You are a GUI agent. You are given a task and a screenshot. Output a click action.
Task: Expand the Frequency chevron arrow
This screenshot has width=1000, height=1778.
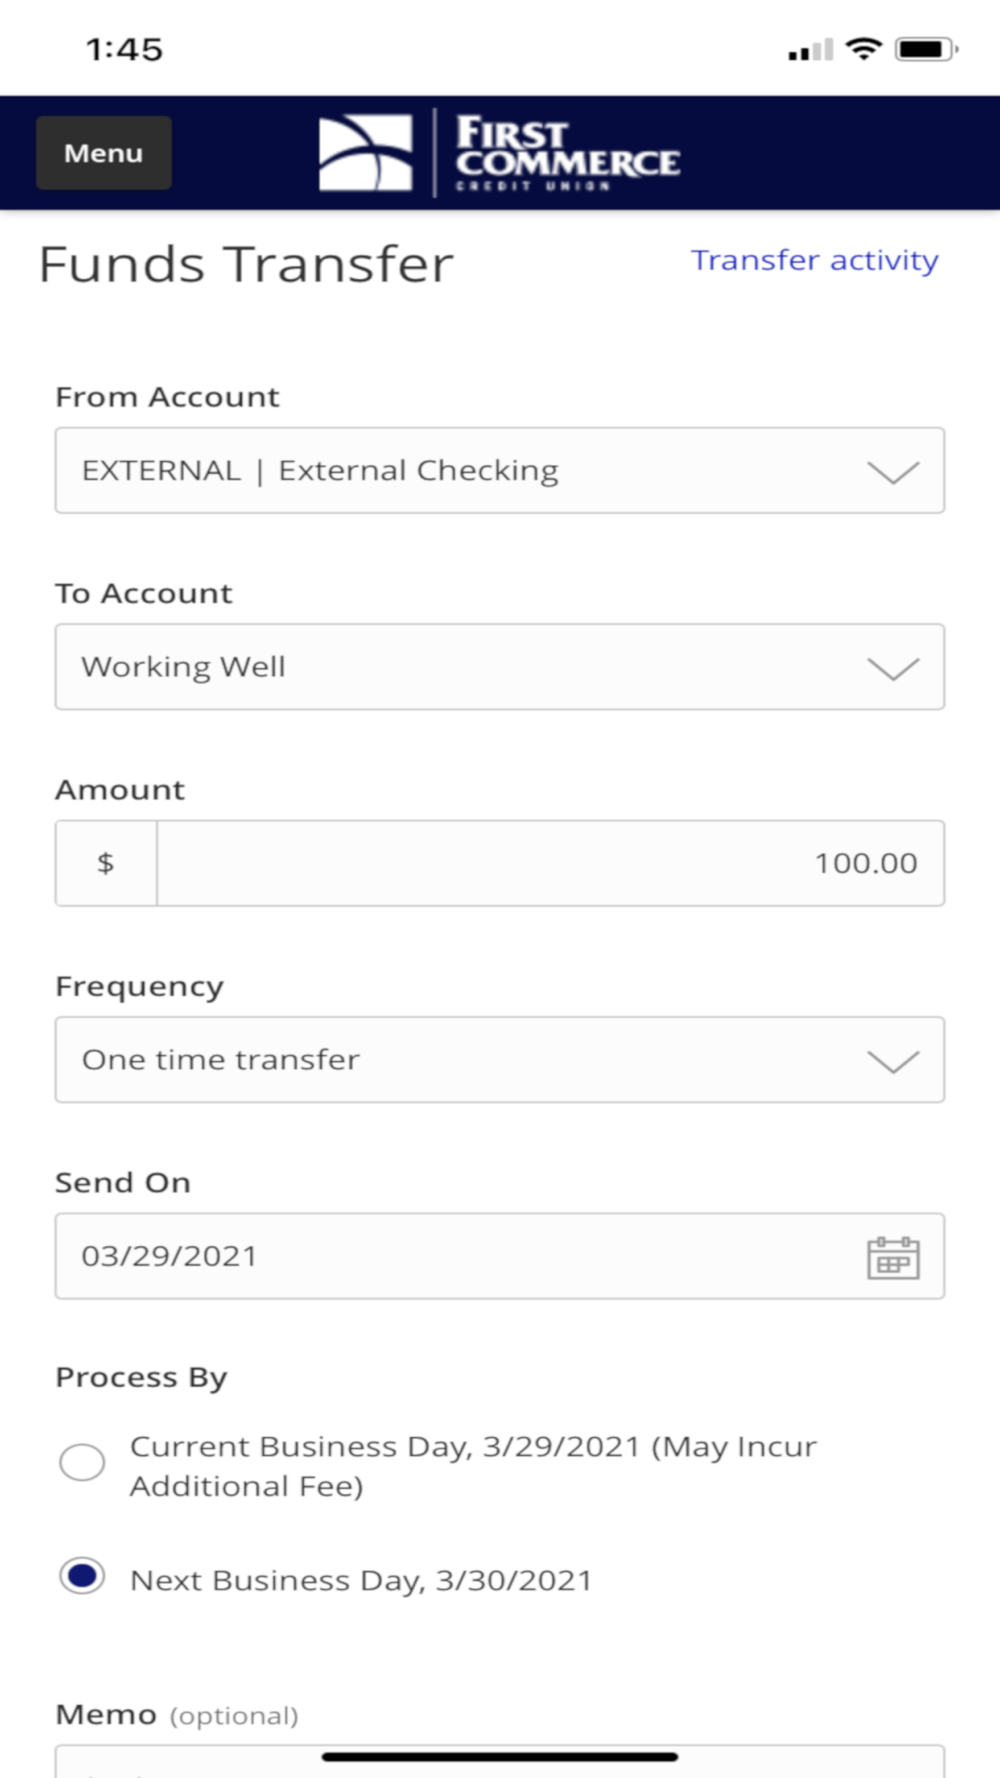(893, 1061)
